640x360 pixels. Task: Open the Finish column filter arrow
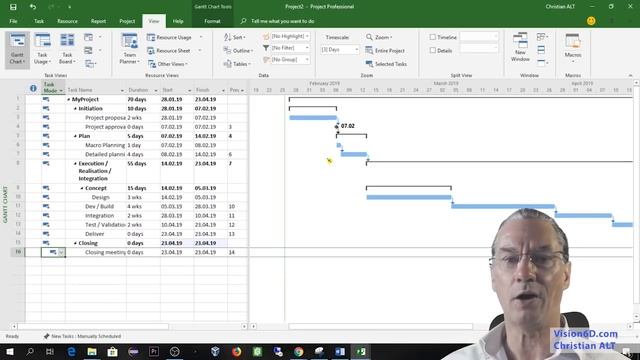coord(223,91)
